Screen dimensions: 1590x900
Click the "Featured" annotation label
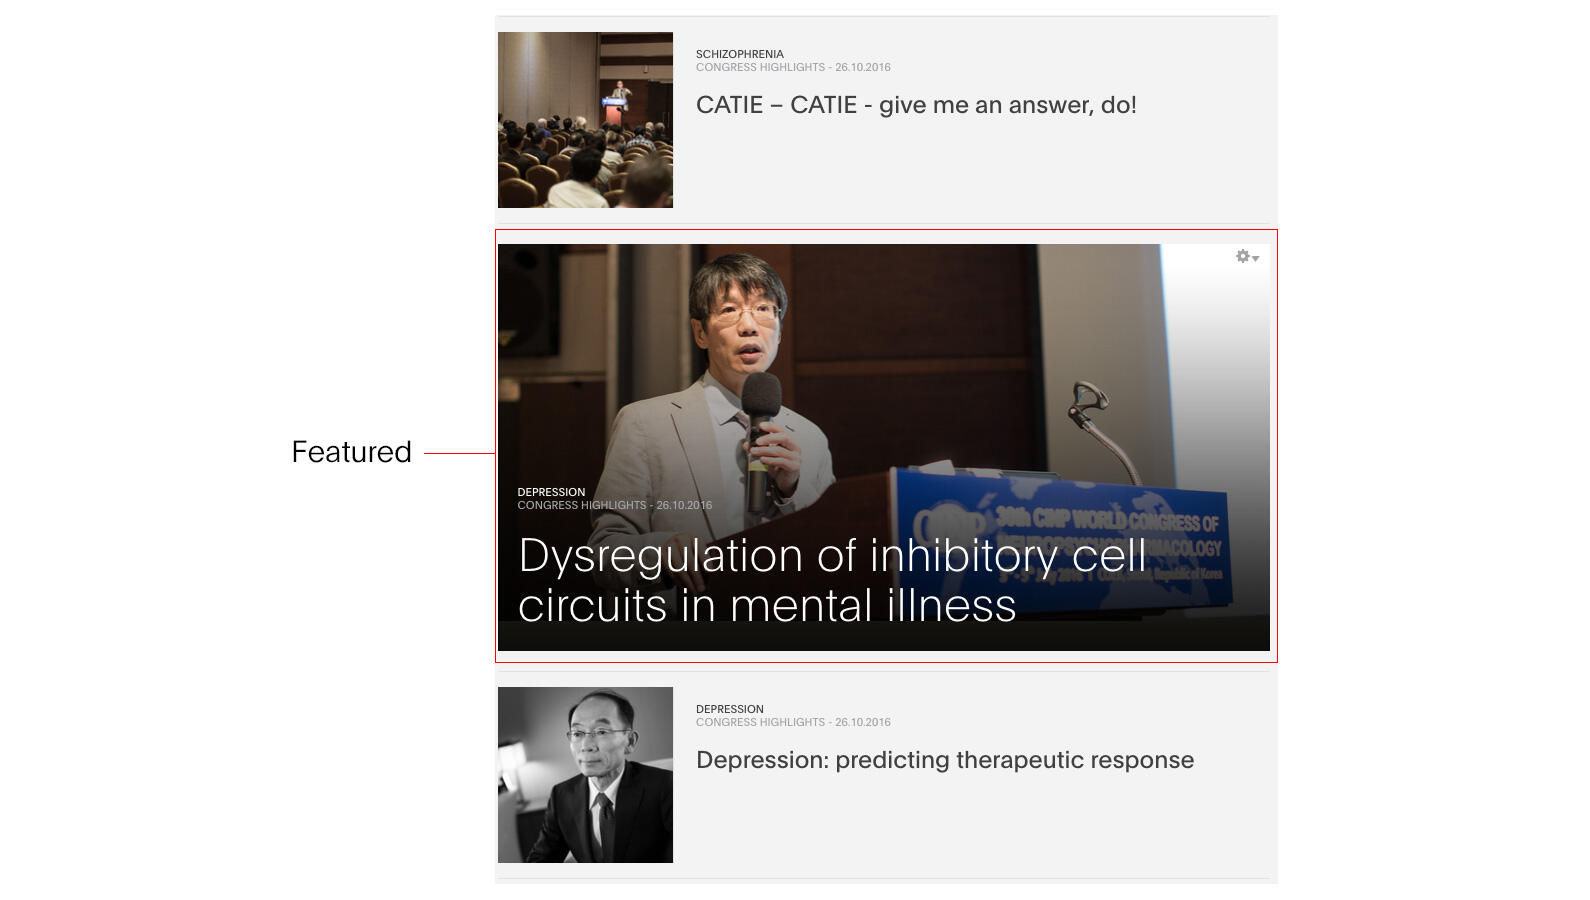pyautogui.click(x=351, y=452)
